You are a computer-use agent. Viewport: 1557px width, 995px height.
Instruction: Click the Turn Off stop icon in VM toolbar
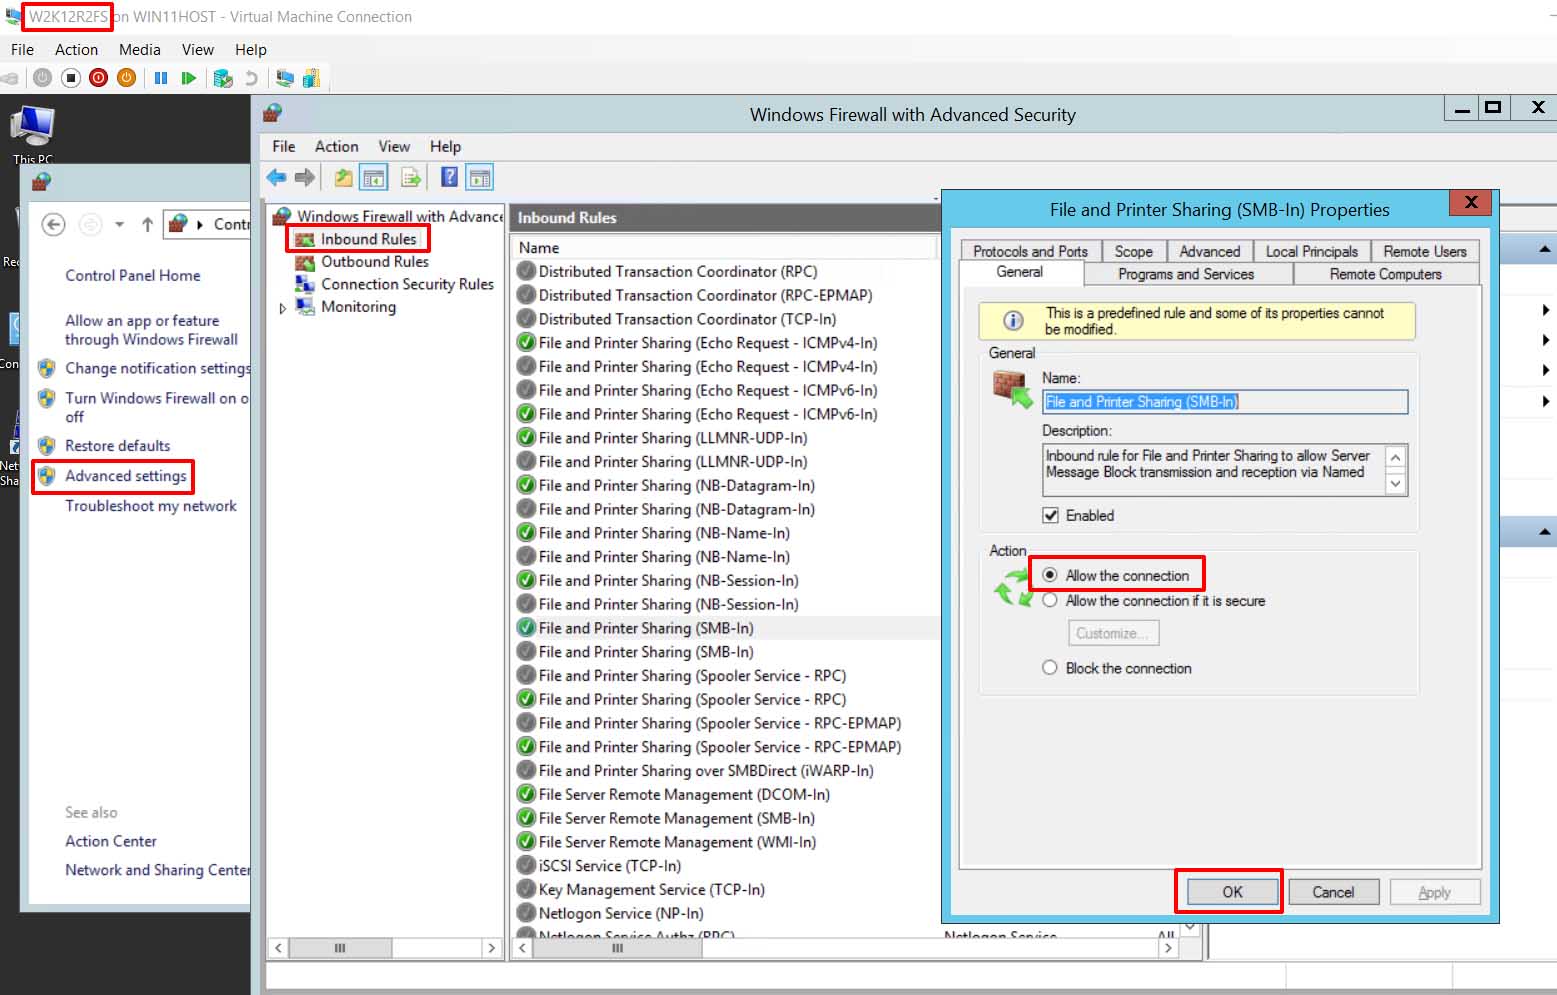(70, 78)
